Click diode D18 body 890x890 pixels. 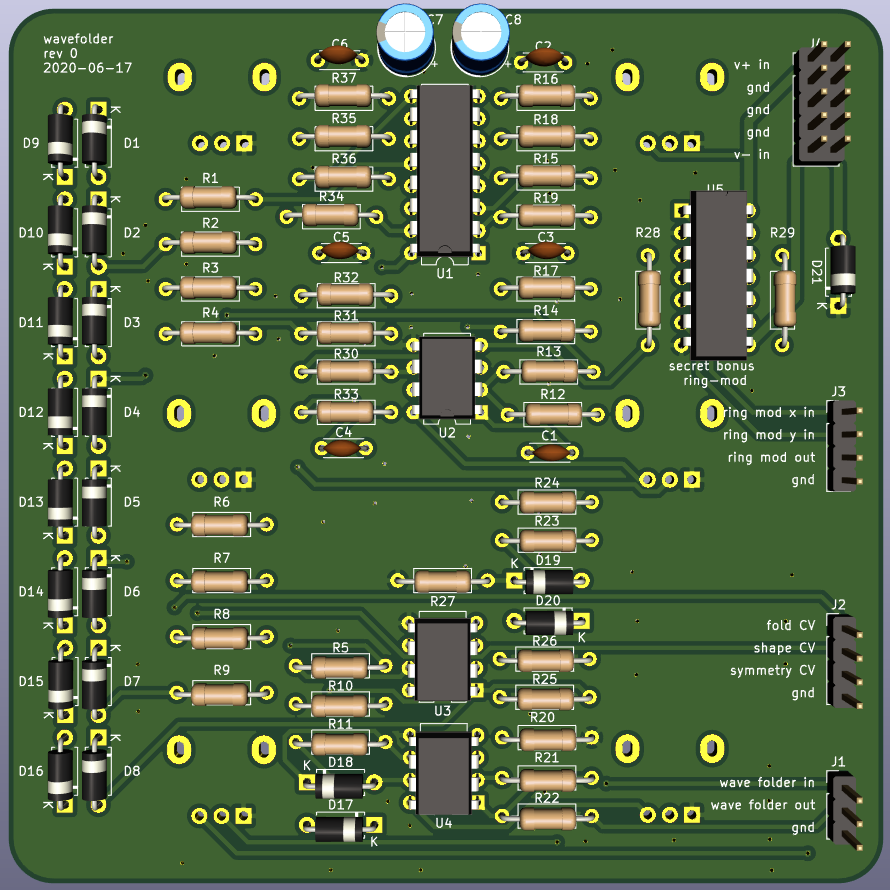339,786
